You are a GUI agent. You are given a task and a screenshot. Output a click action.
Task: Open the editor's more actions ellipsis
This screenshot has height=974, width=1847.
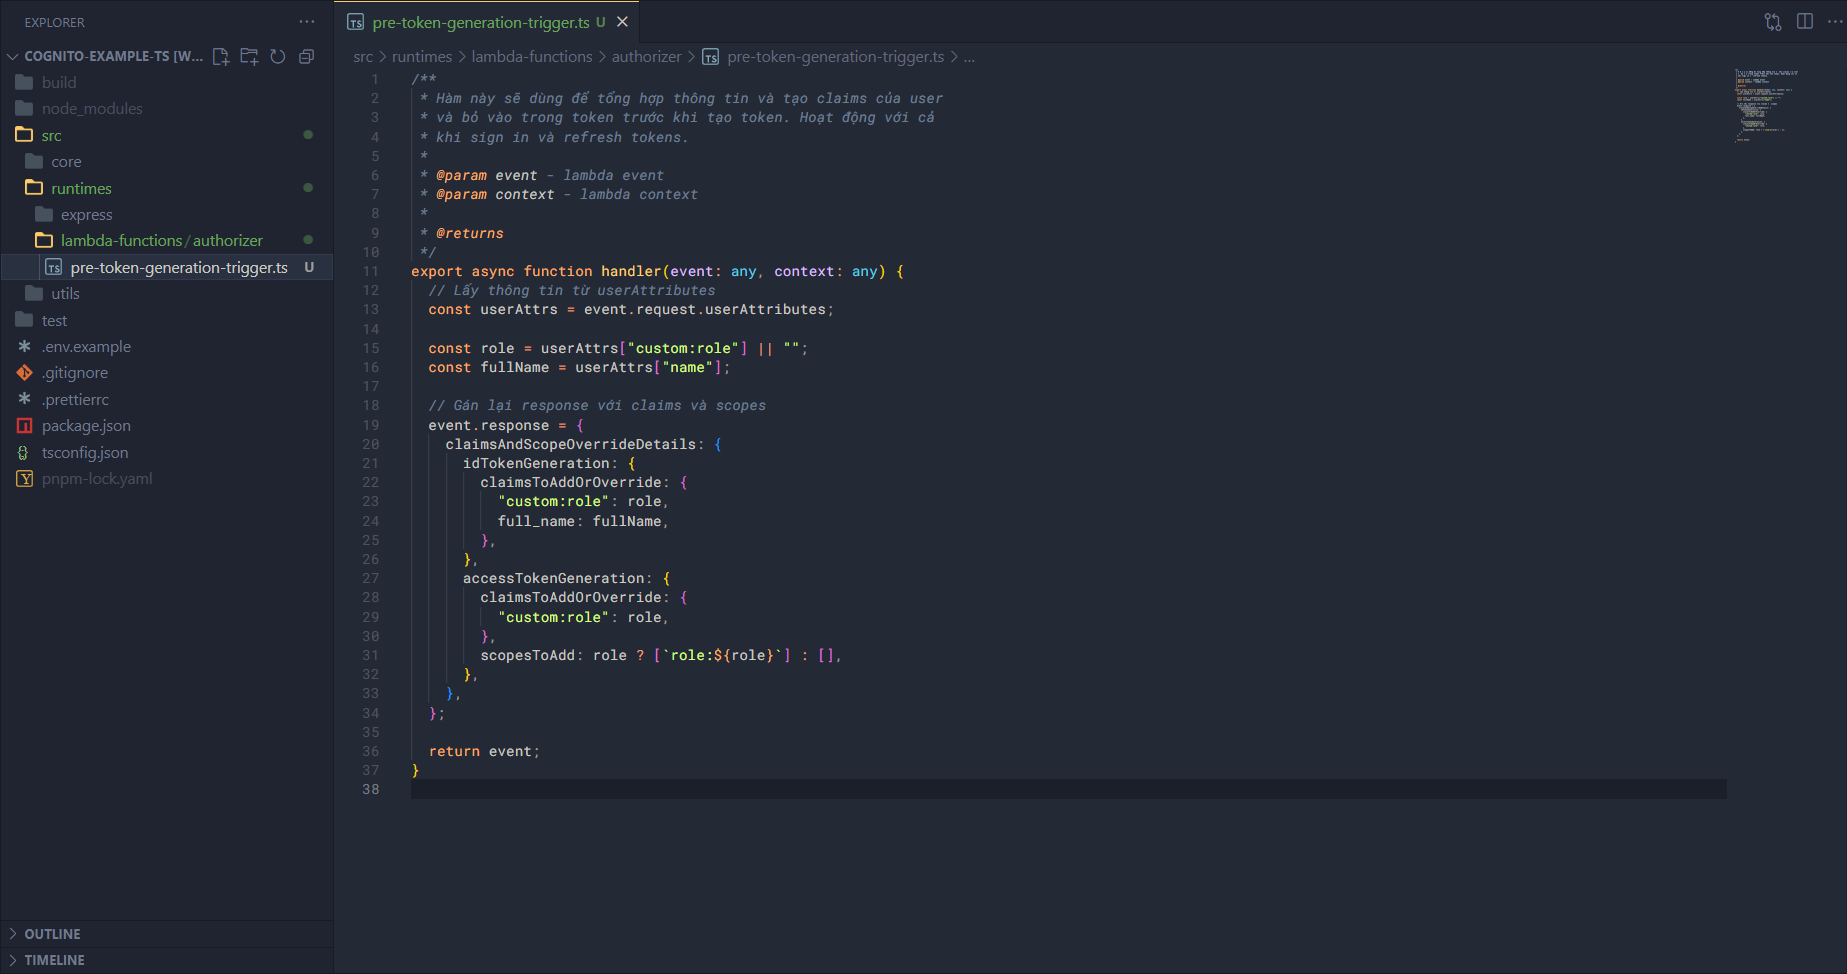[1835, 22]
